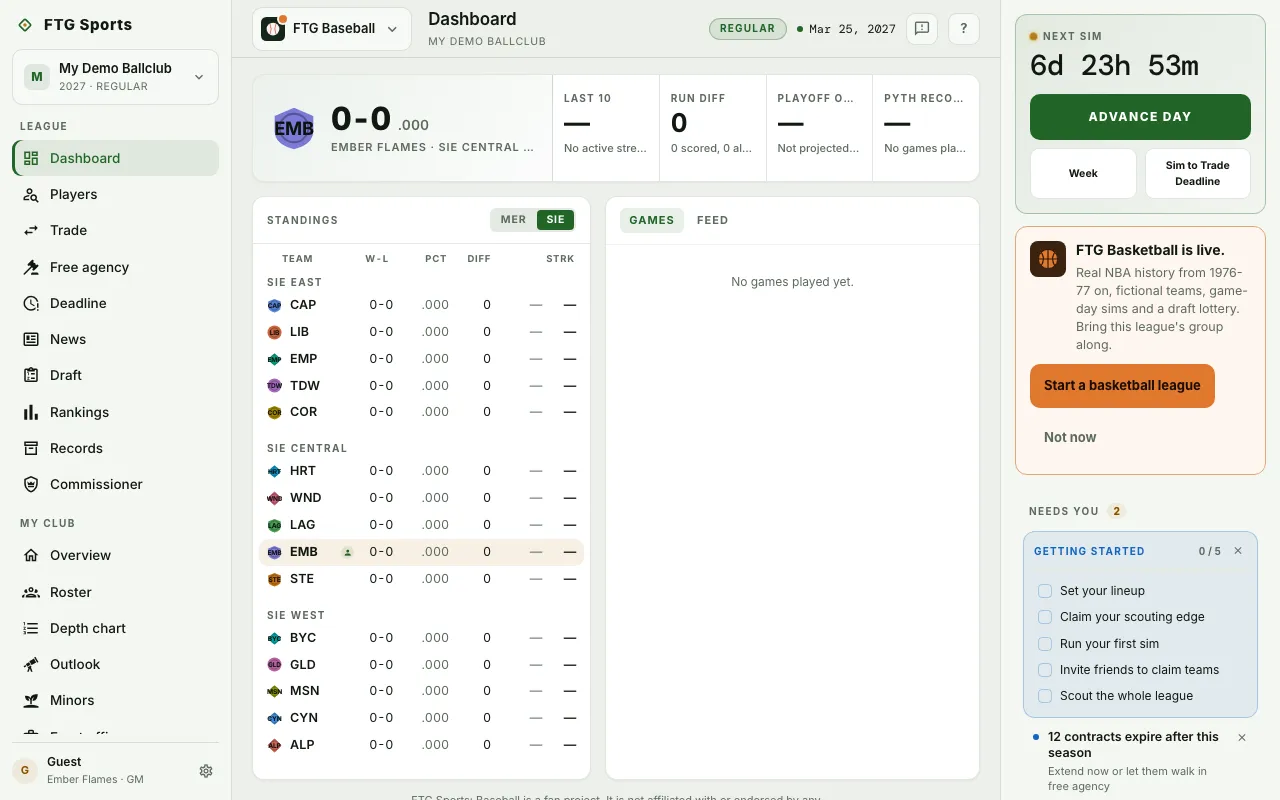1280x800 pixels.
Task: Click the REGULAR season badge
Action: point(748,29)
